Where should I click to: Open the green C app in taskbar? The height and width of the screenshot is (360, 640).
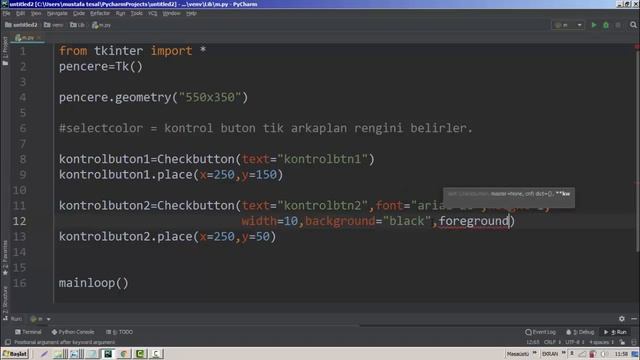(x=140, y=353)
